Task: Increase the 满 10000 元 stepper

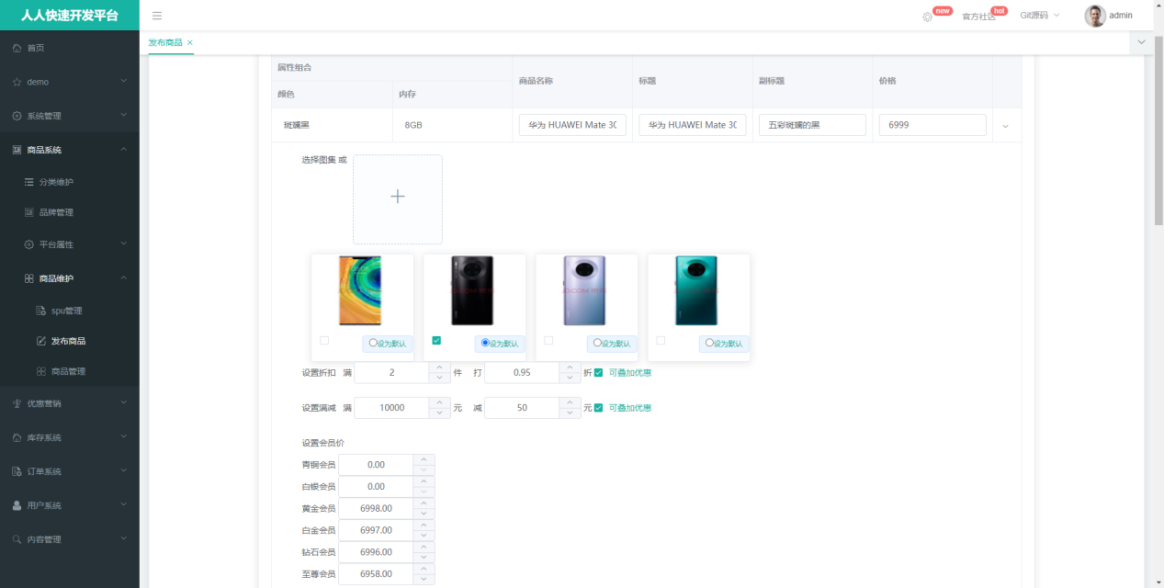Action: tap(440, 402)
